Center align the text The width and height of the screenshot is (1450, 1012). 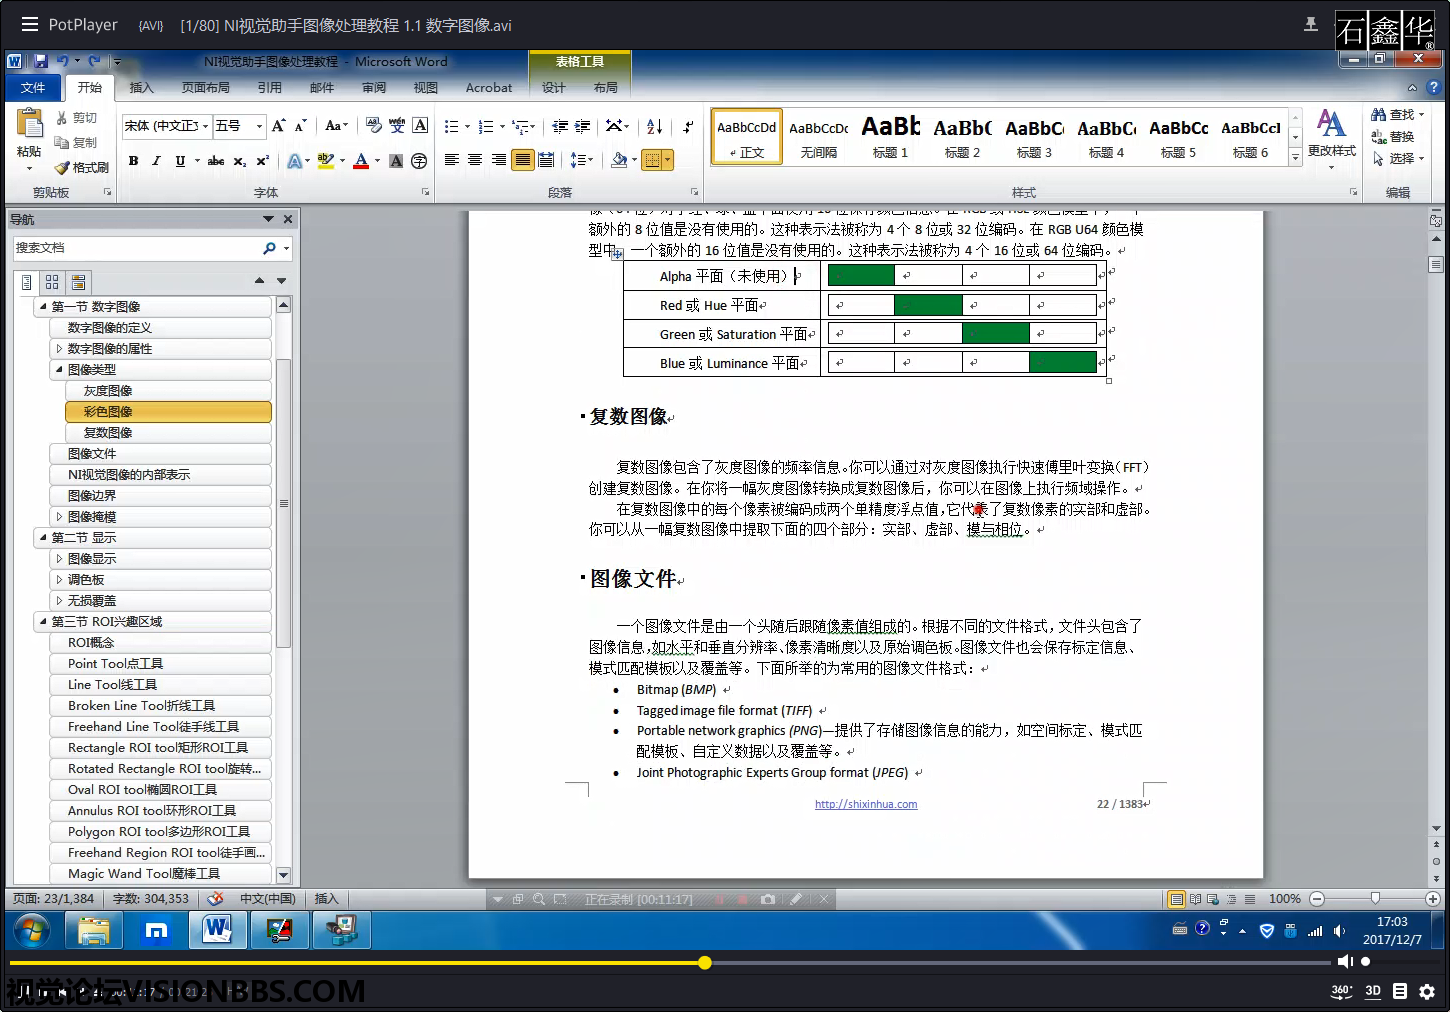(475, 160)
